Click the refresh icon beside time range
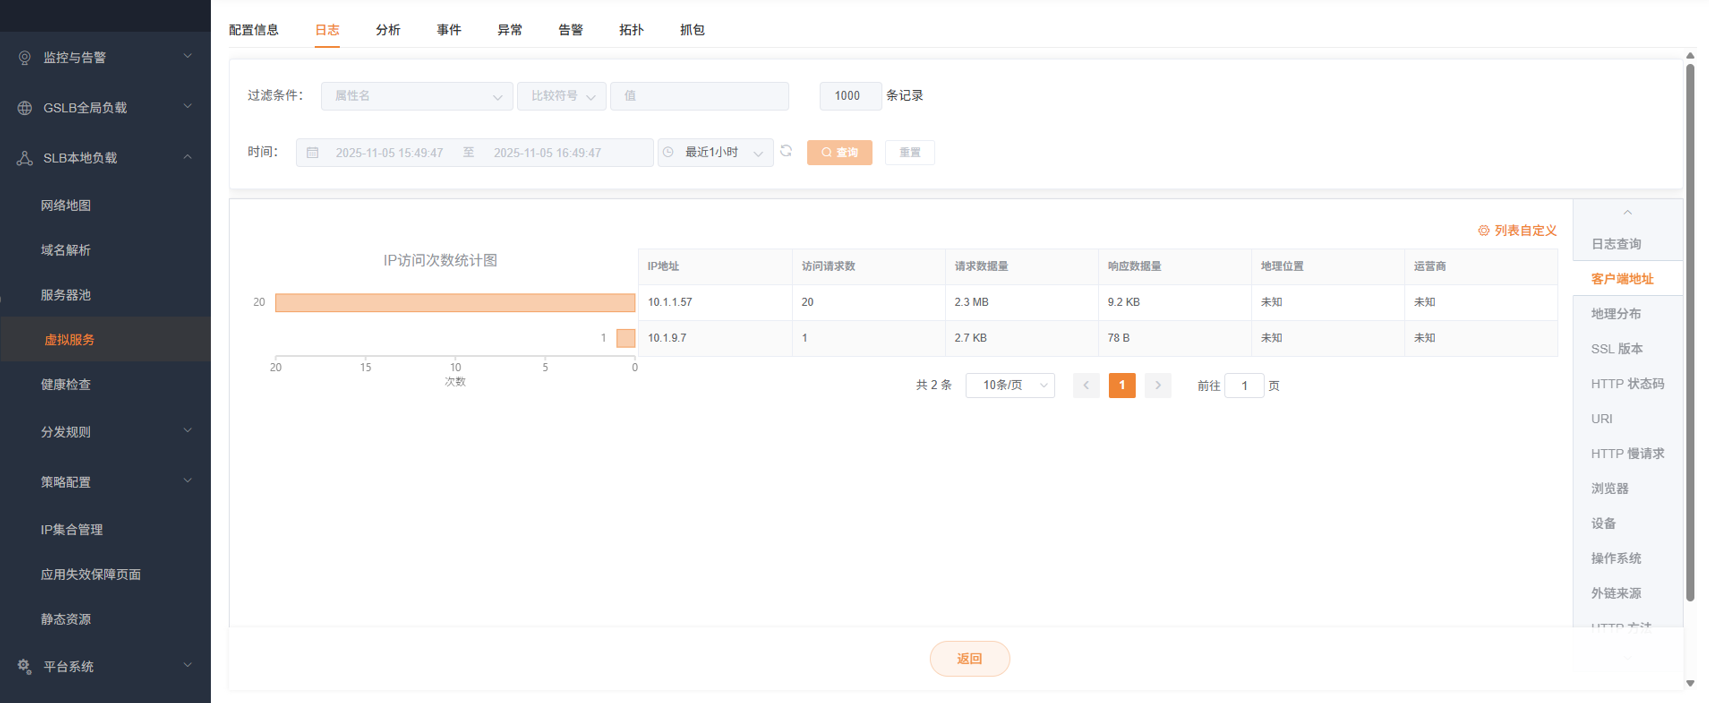 pos(786,152)
